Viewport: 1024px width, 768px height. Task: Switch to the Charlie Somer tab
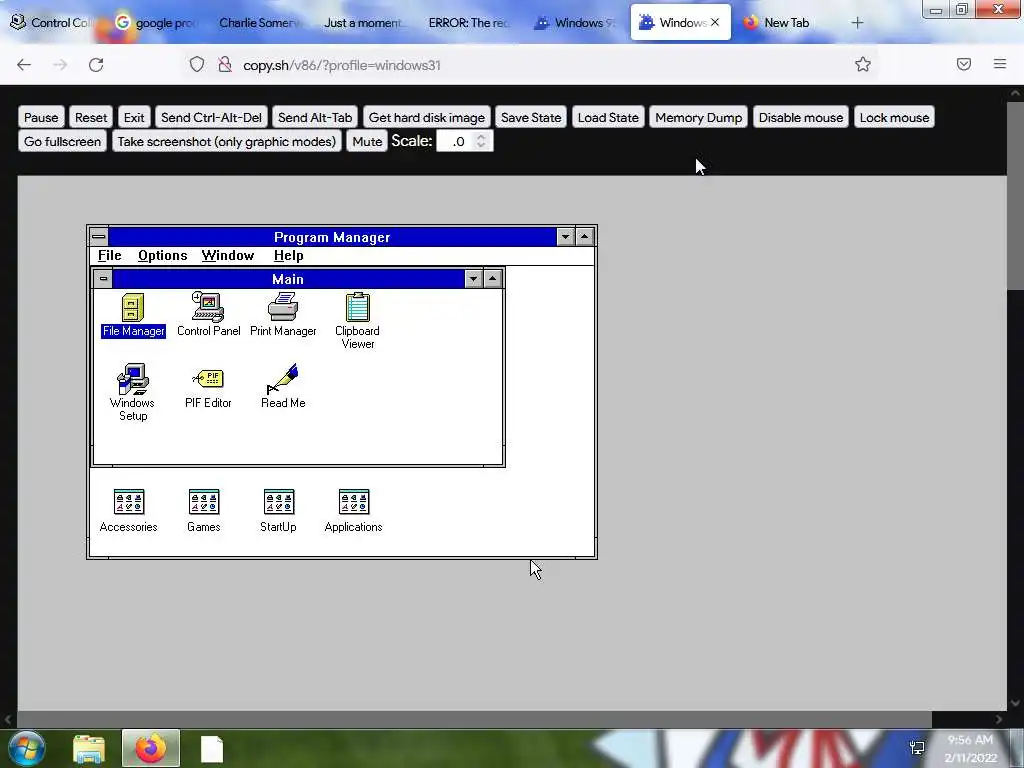(259, 23)
